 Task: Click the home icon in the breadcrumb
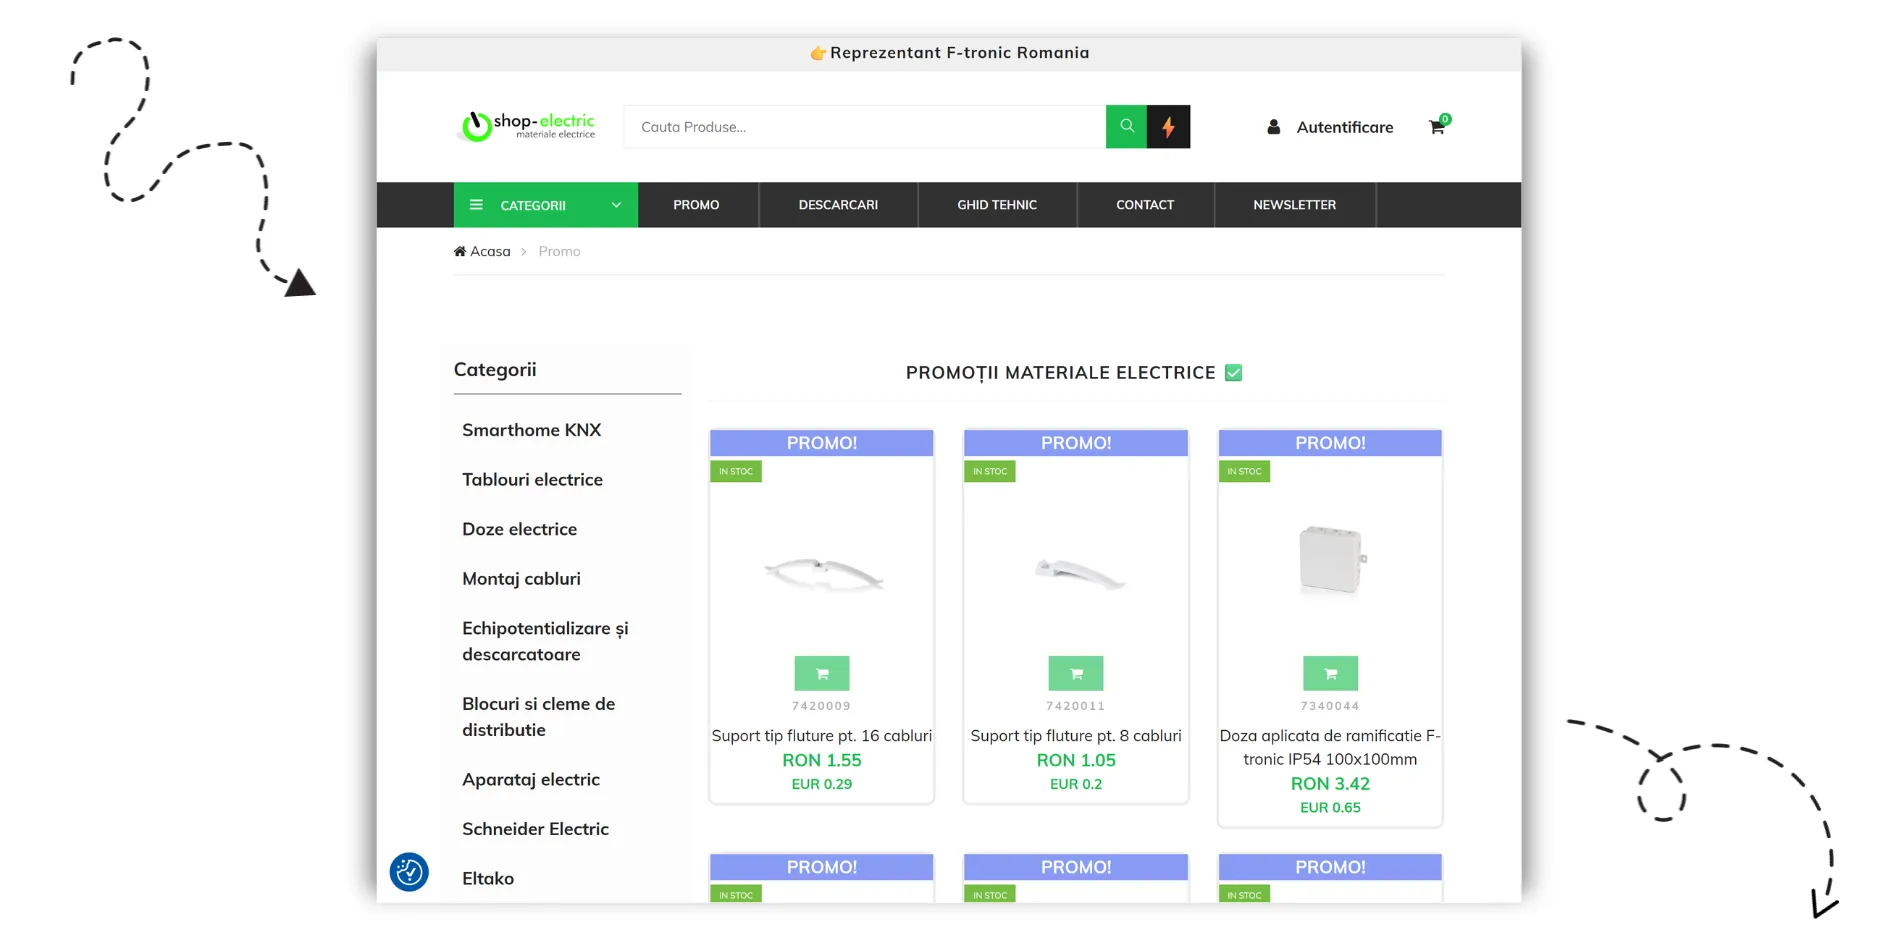(460, 251)
